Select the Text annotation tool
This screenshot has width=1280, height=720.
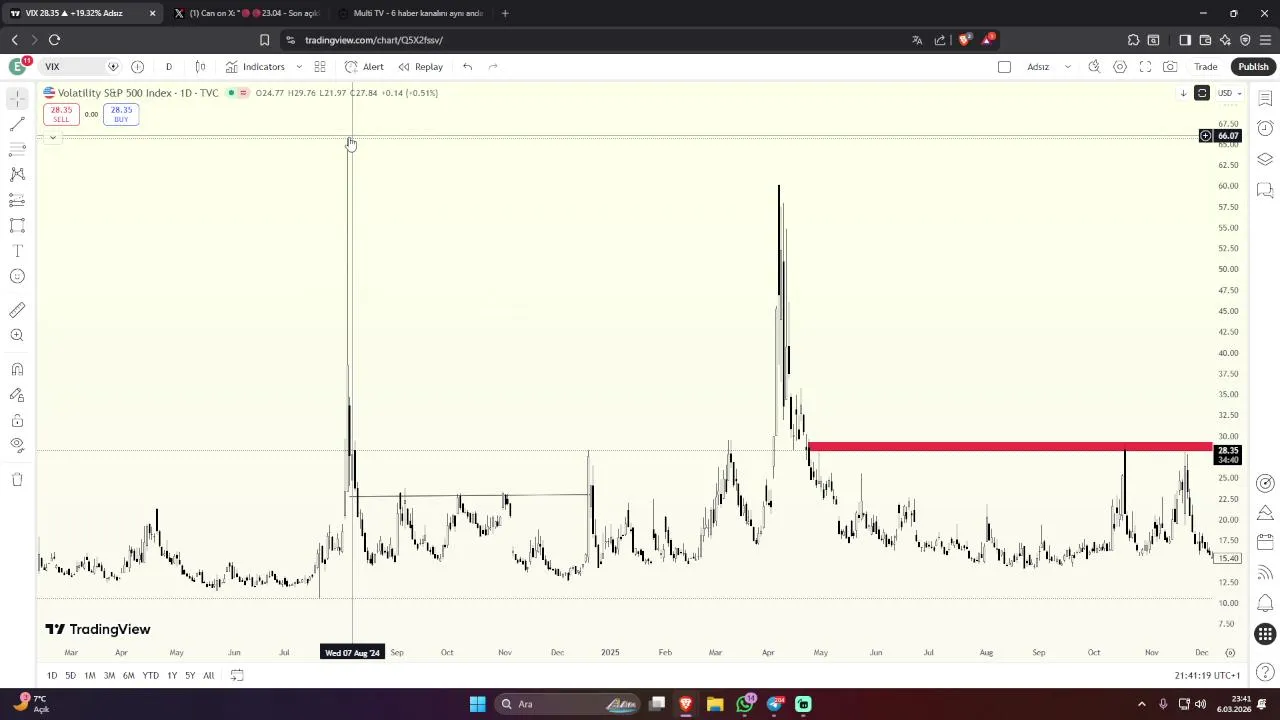point(17,251)
